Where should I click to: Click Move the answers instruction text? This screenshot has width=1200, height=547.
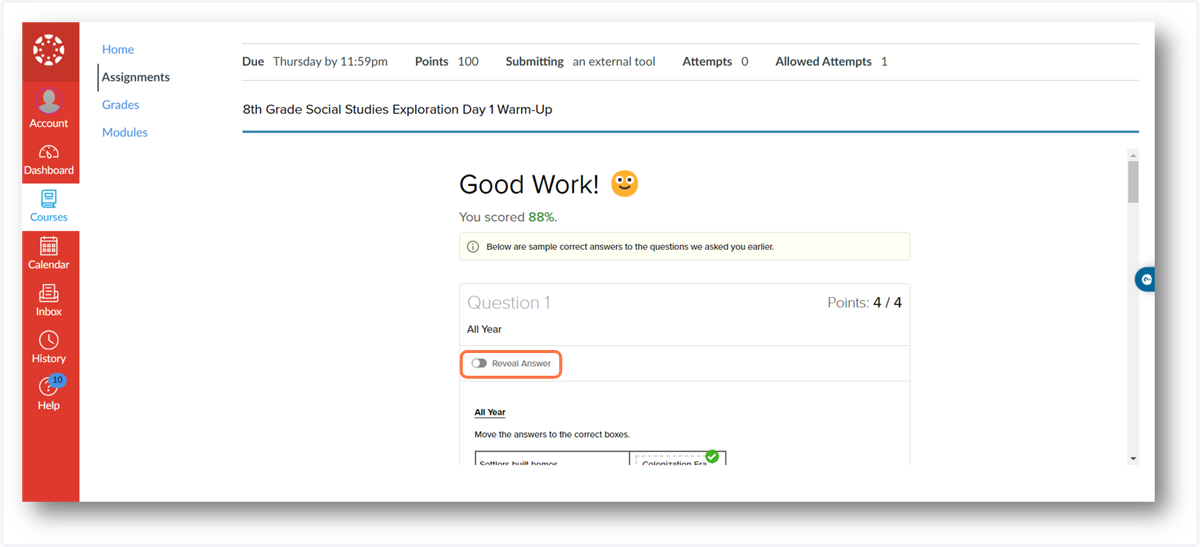click(x=552, y=435)
